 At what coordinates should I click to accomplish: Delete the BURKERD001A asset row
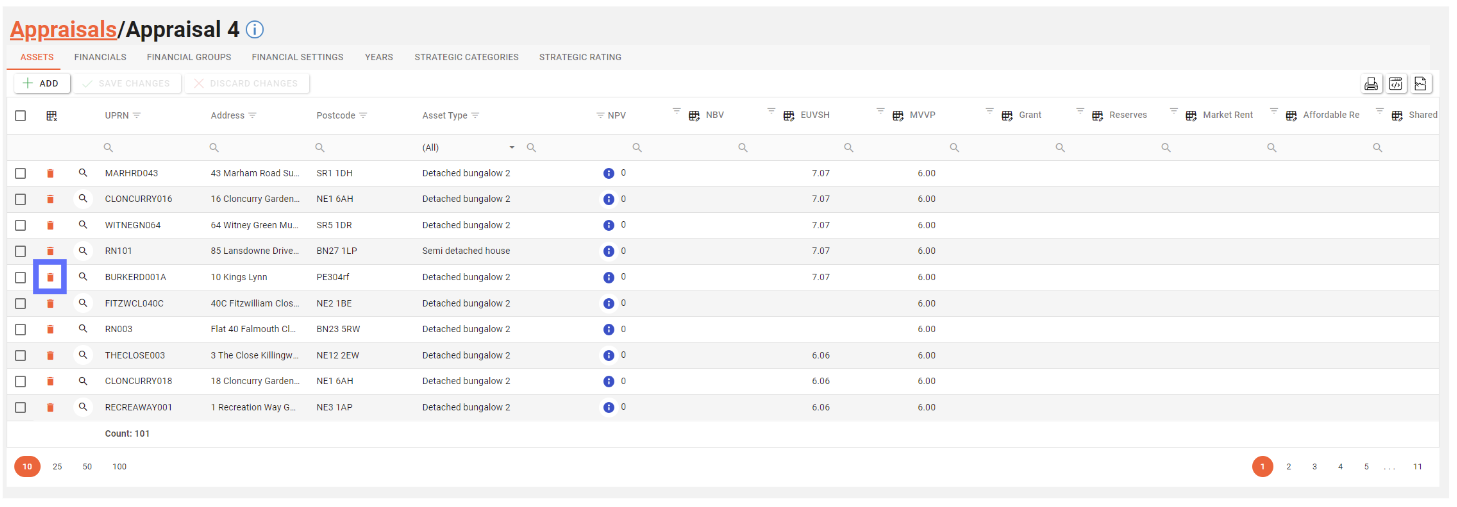50,277
